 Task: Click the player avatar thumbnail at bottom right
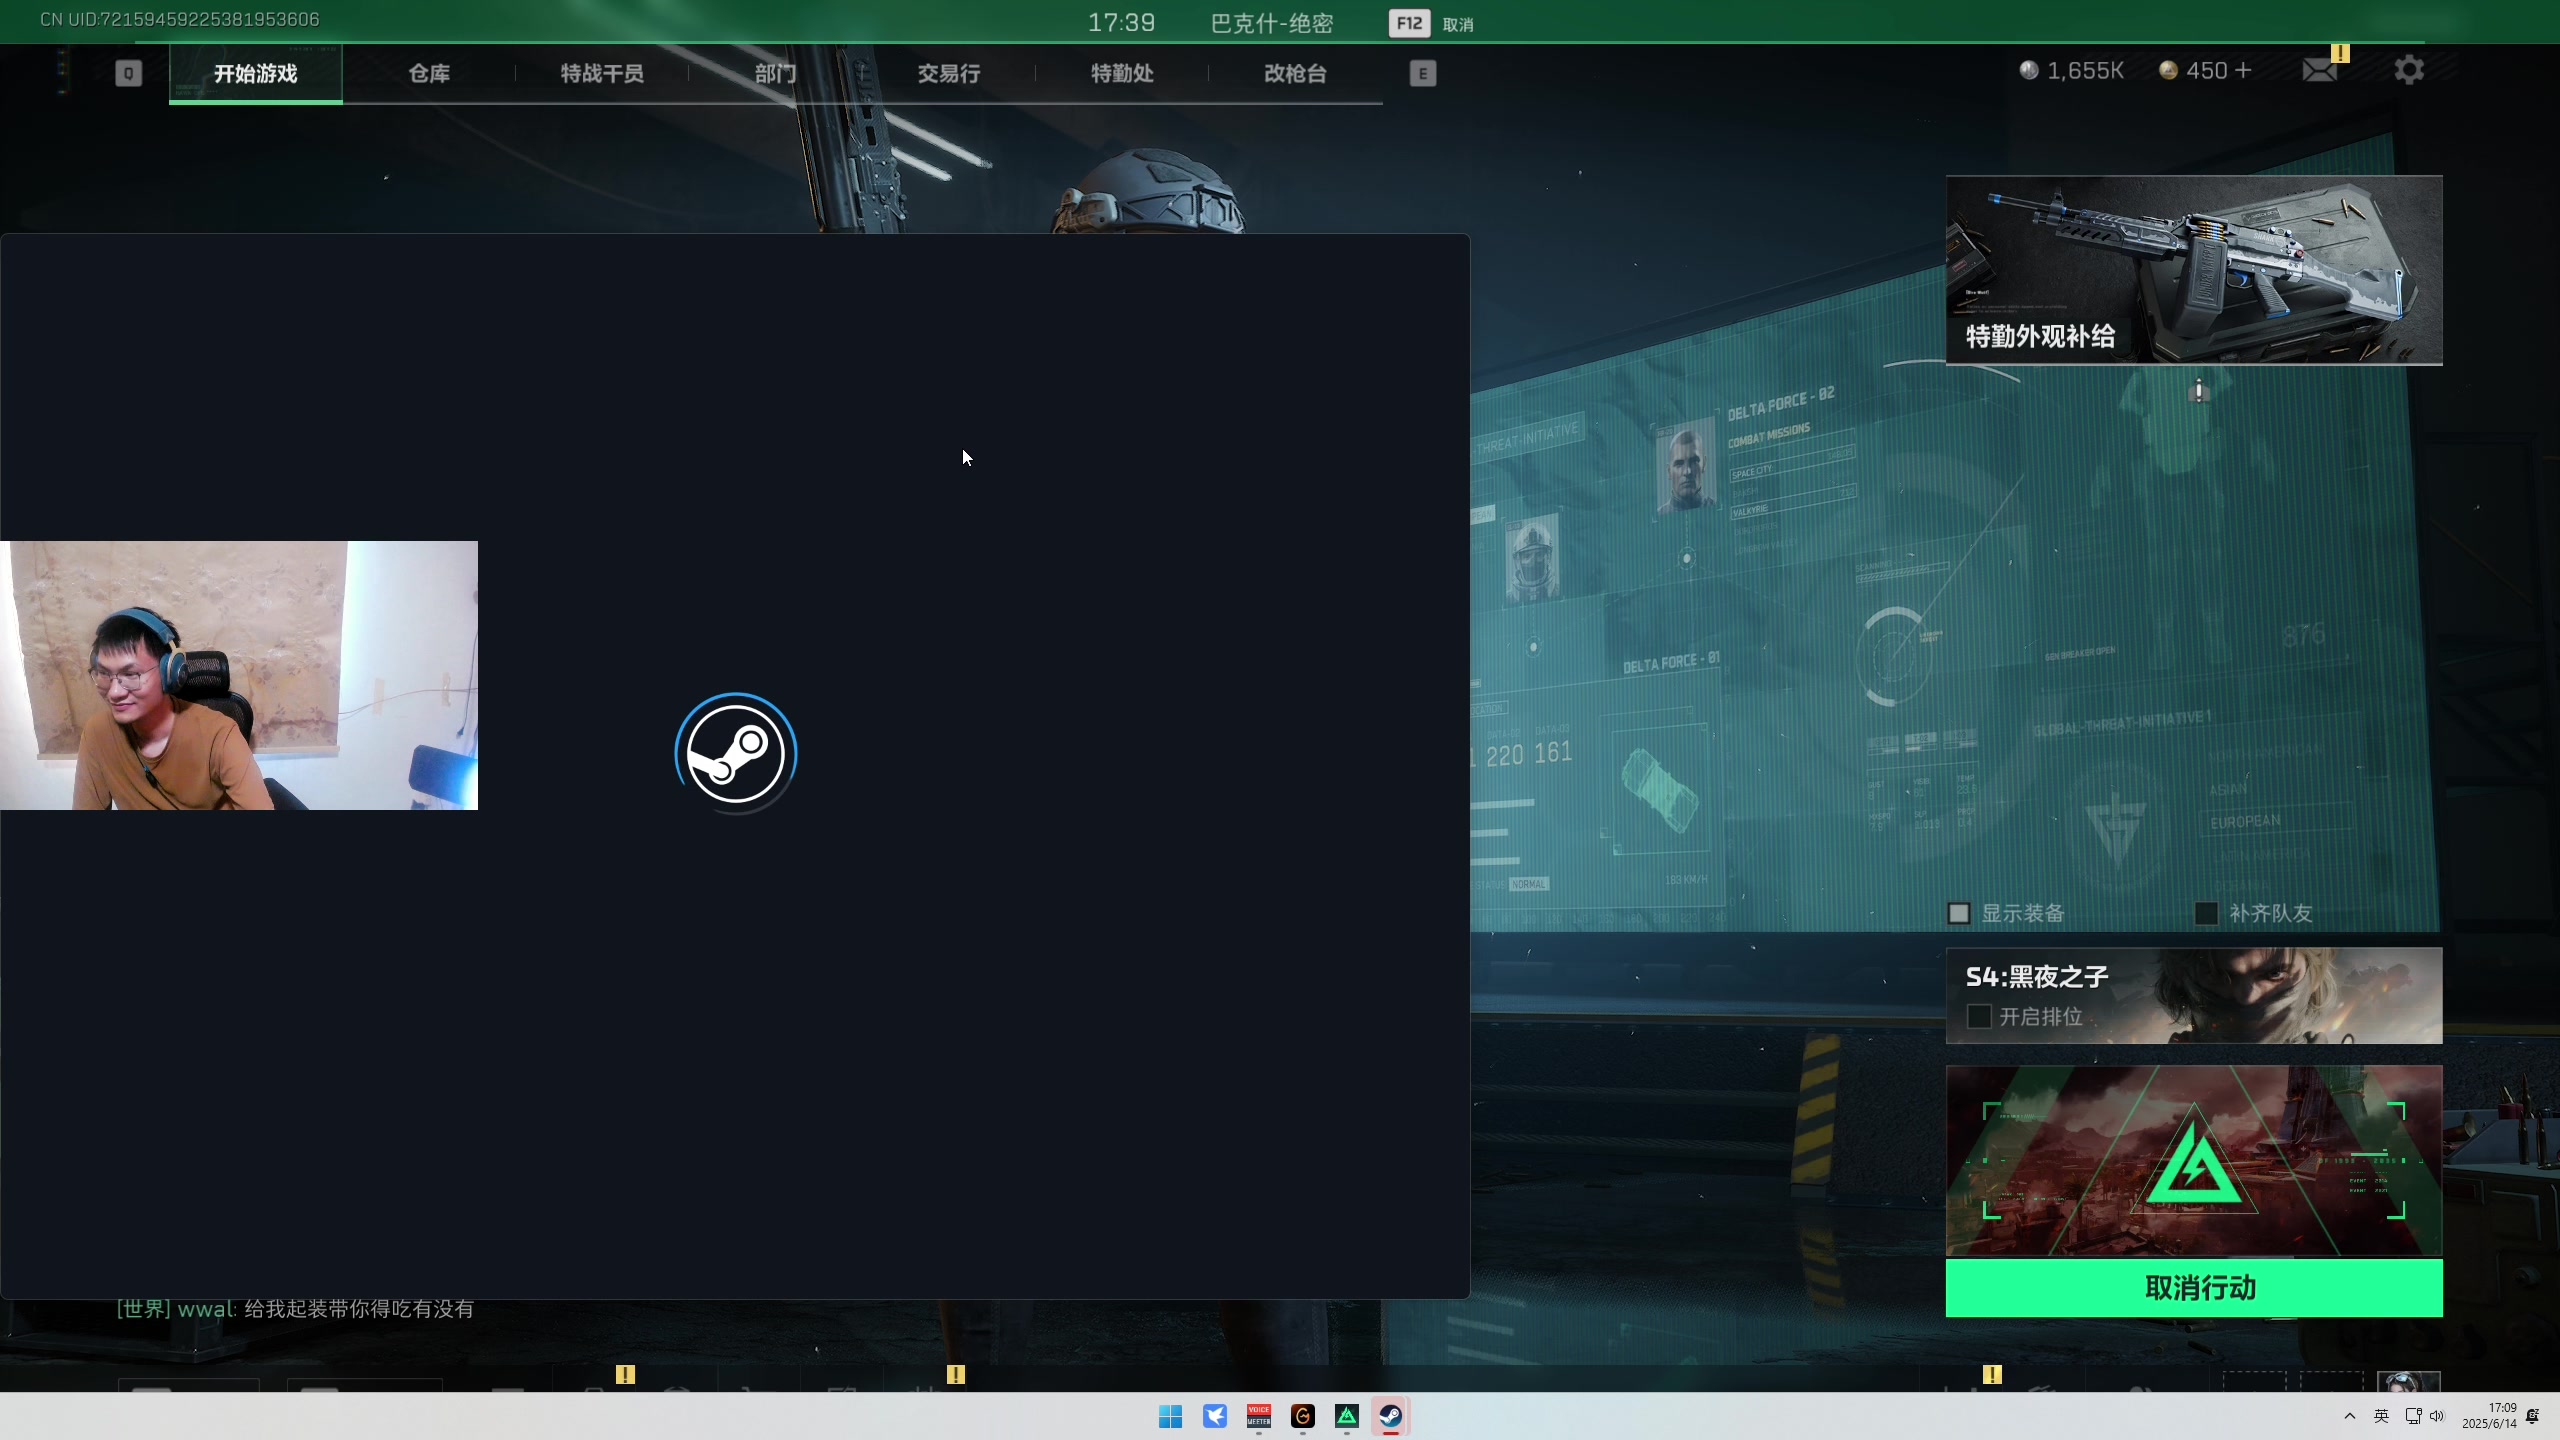[2408, 1381]
